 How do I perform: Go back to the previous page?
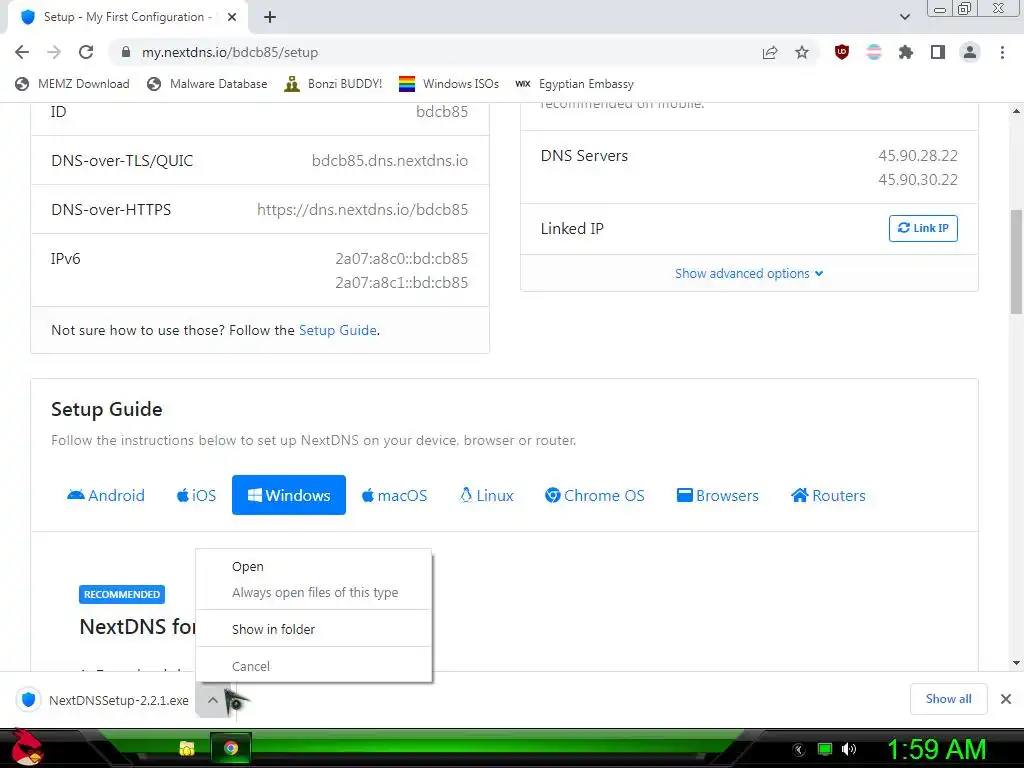point(22,52)
